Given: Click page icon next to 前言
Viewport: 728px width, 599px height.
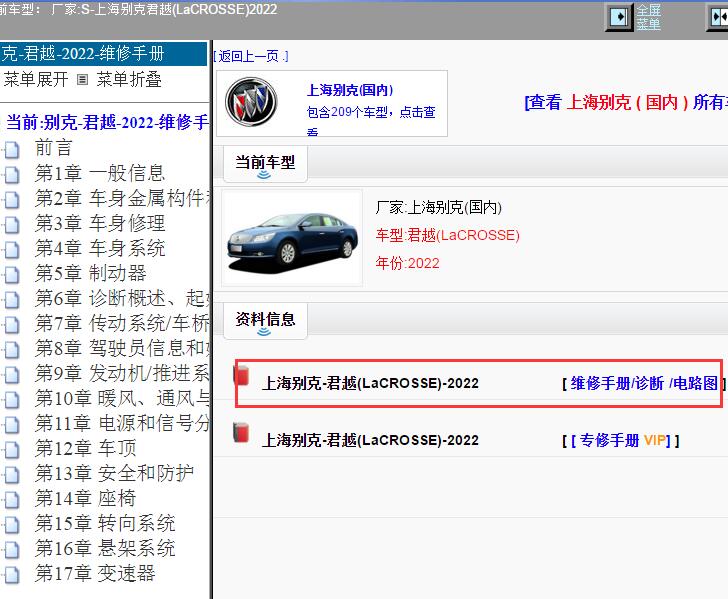Looking at the screenshot, I should (12, 150).
